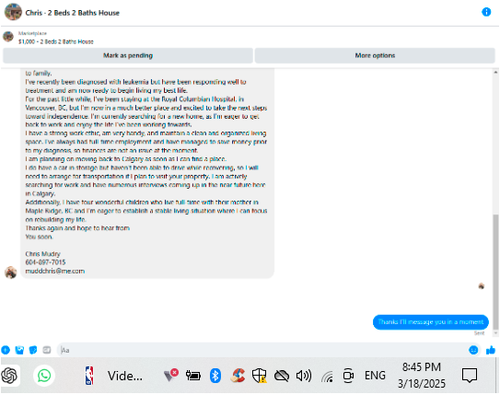
Task: Open WhatsApp from the taskbar
Action: (x=44, y=376)
